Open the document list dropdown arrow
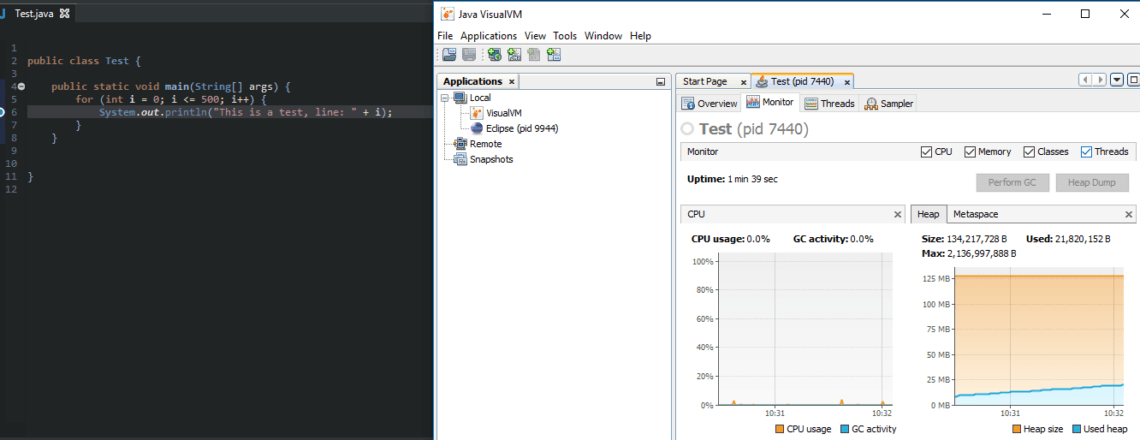Viewport: 1140px width, 440px height. [x=1117, y=80]
